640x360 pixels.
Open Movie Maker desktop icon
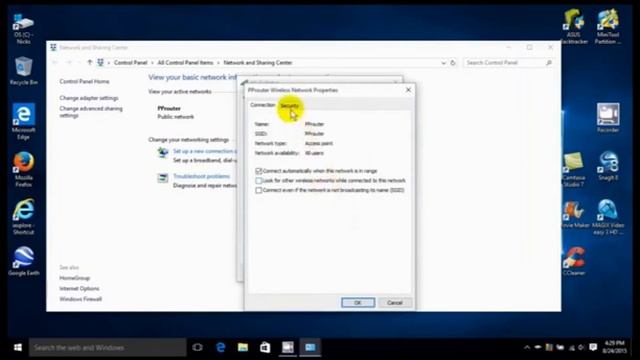click(x=575, y=214)
